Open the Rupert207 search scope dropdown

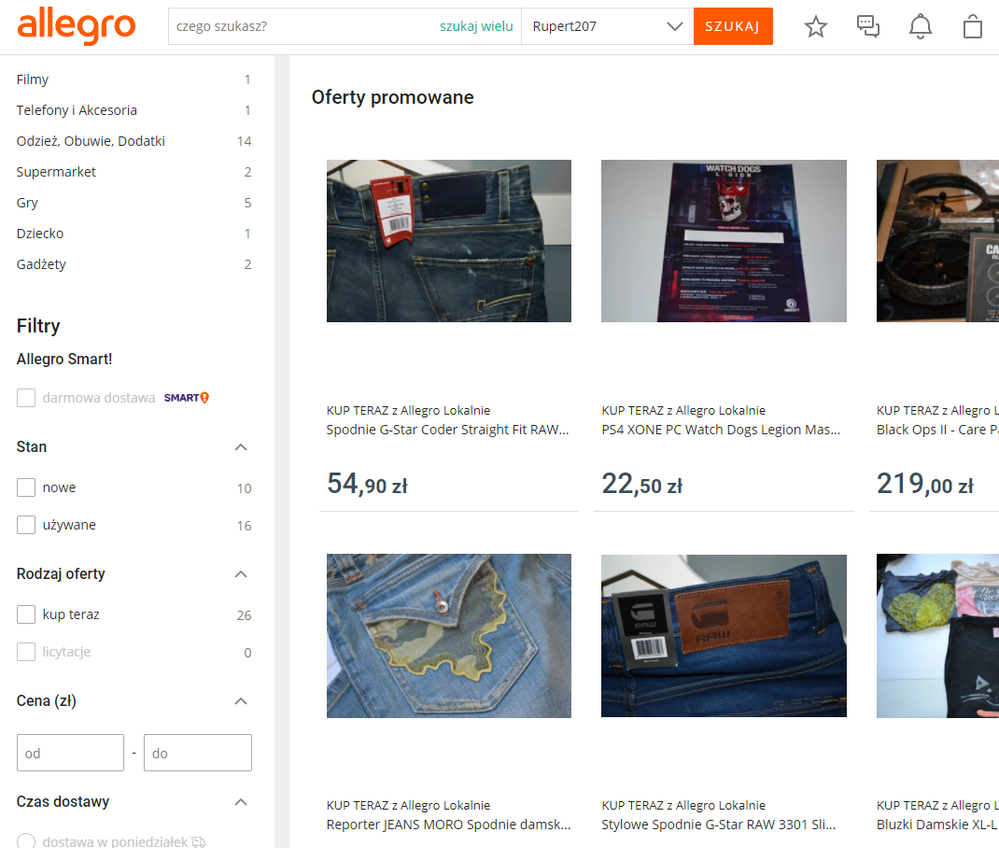click(x=606, y=27)
